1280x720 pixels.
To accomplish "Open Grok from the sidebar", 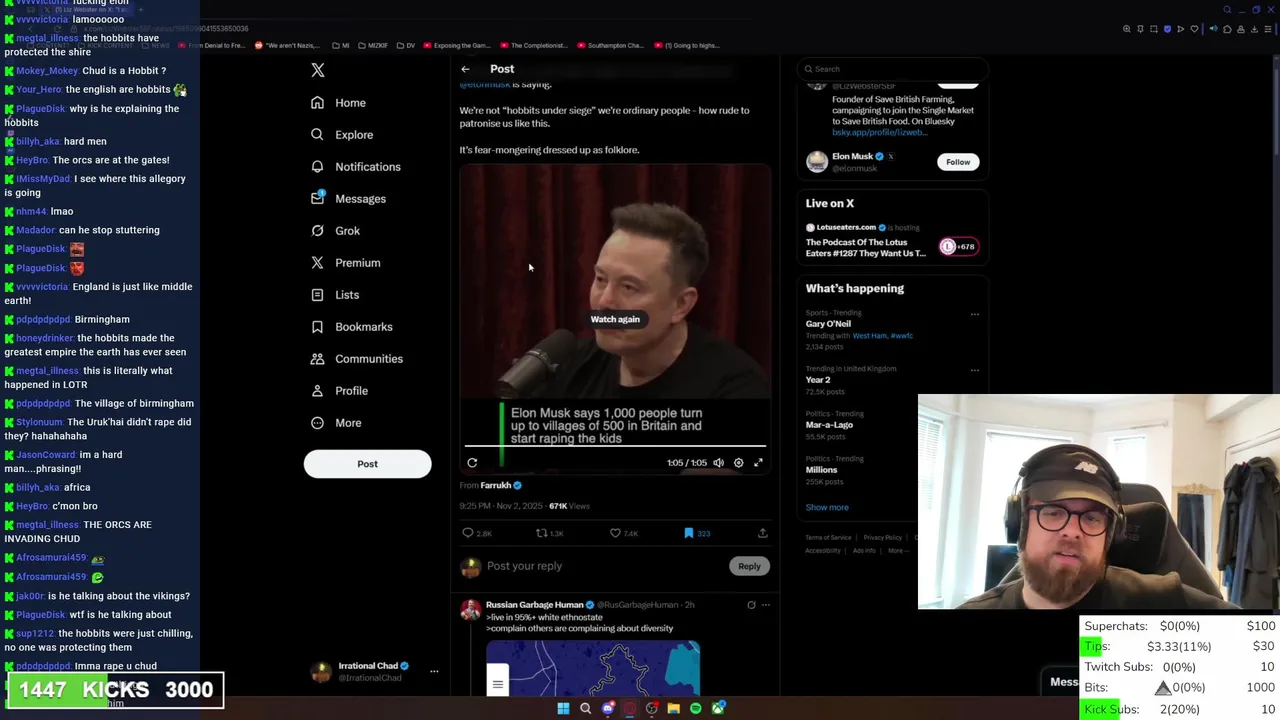I will 335,231.
